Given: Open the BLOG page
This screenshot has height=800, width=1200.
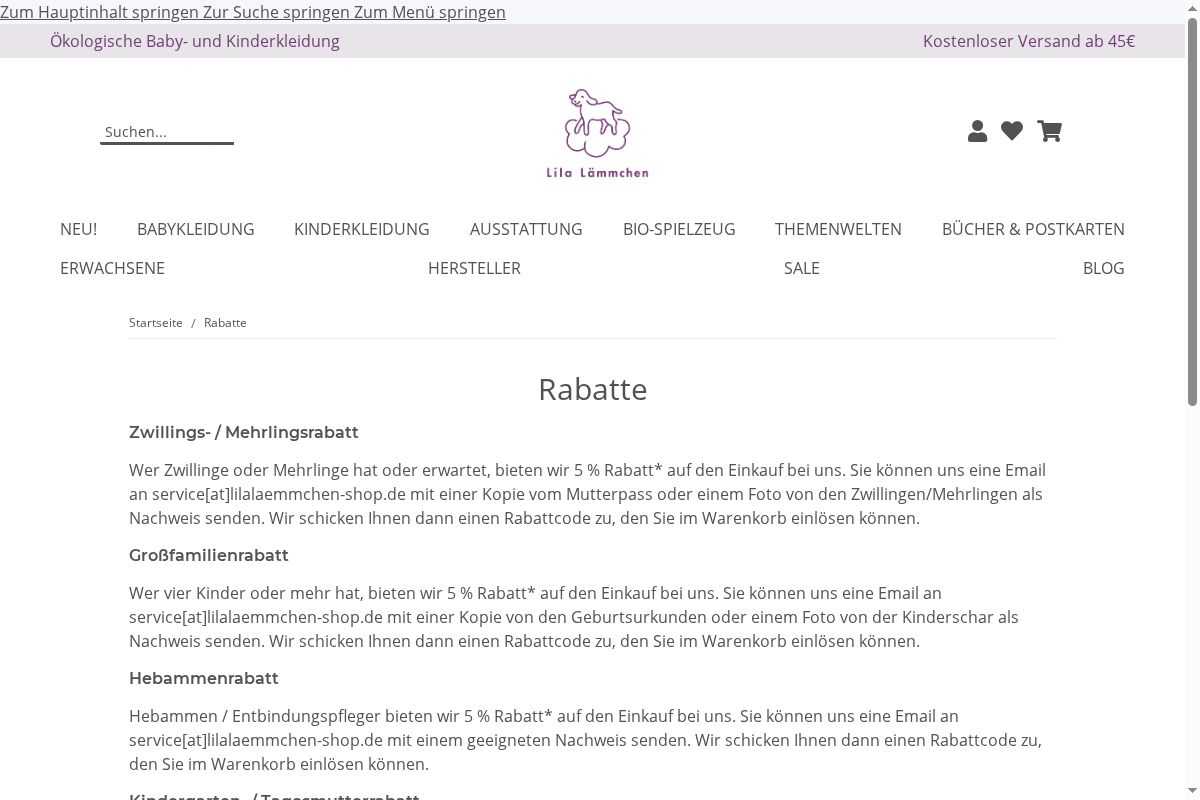Looking at the screenshot, I should point(1103,268).
